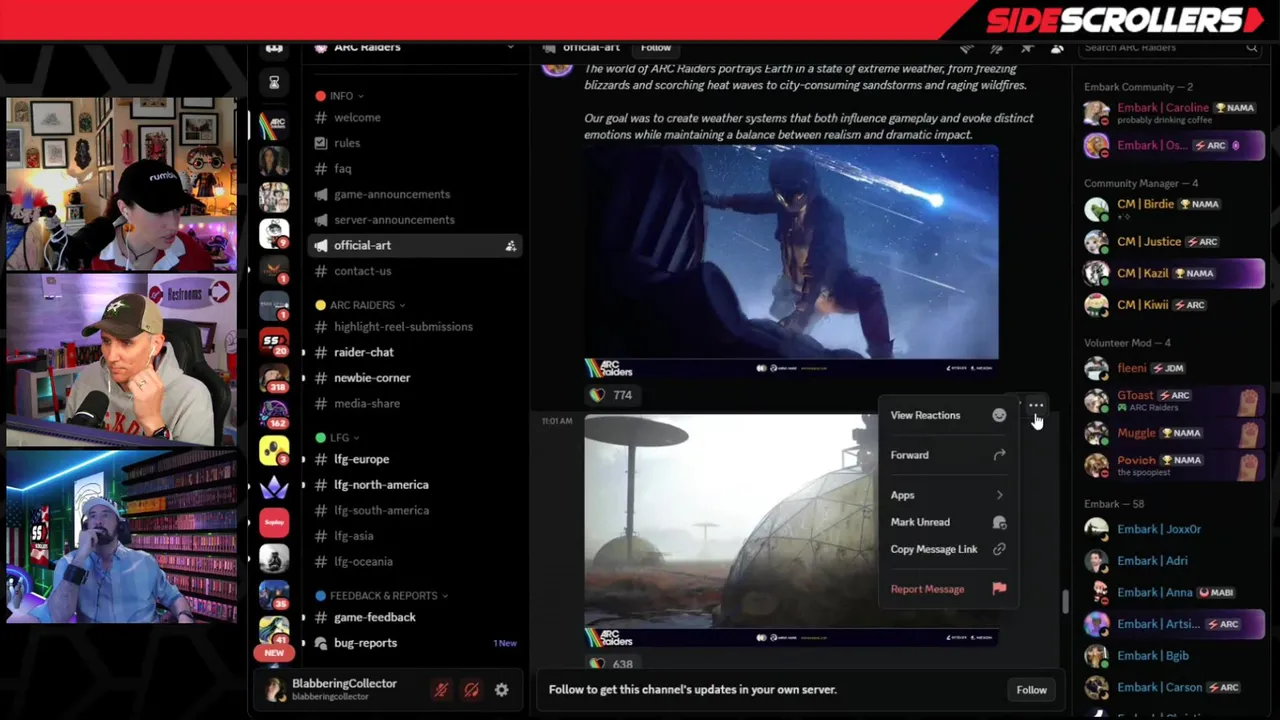Open the rules channel
Viewport: 1280px width, 720px height.
tap(415, 143)
